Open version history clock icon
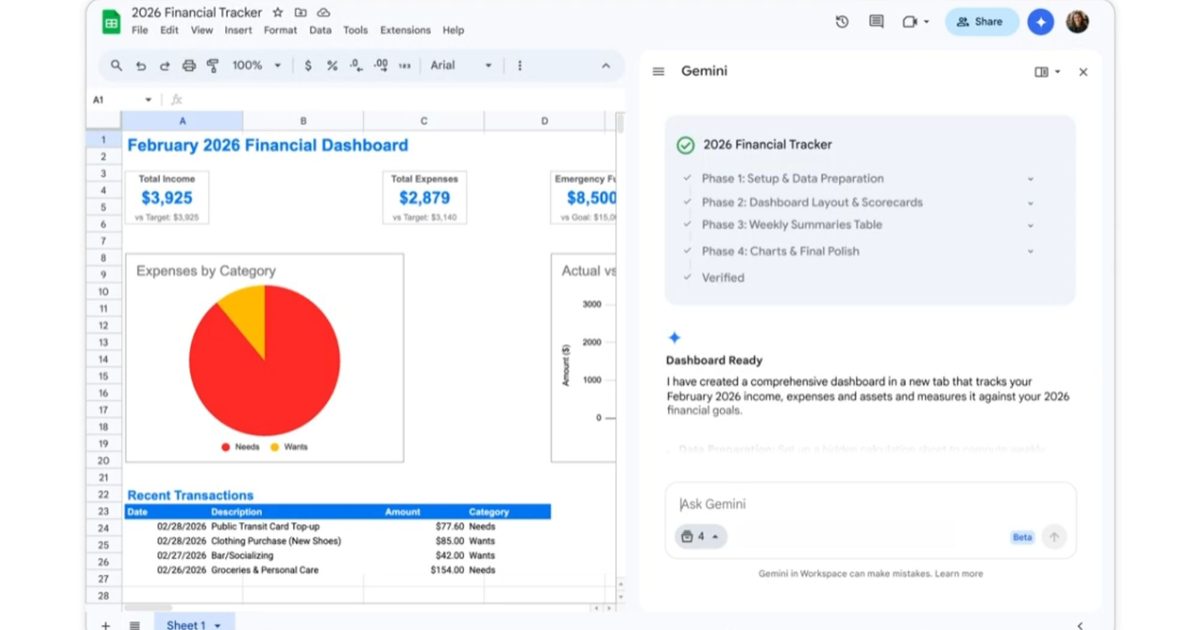 pyautogui.click(x=842, y=21)
